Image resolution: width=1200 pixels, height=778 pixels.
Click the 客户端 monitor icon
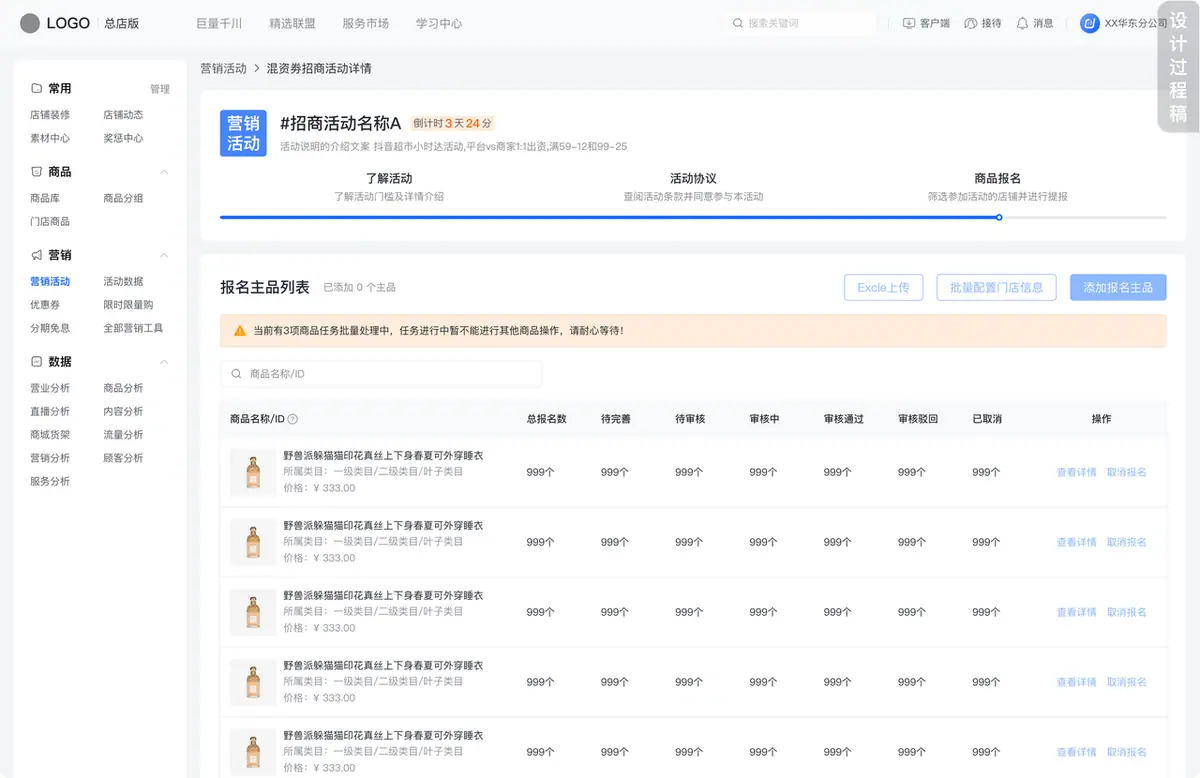[x=909, y=23]
